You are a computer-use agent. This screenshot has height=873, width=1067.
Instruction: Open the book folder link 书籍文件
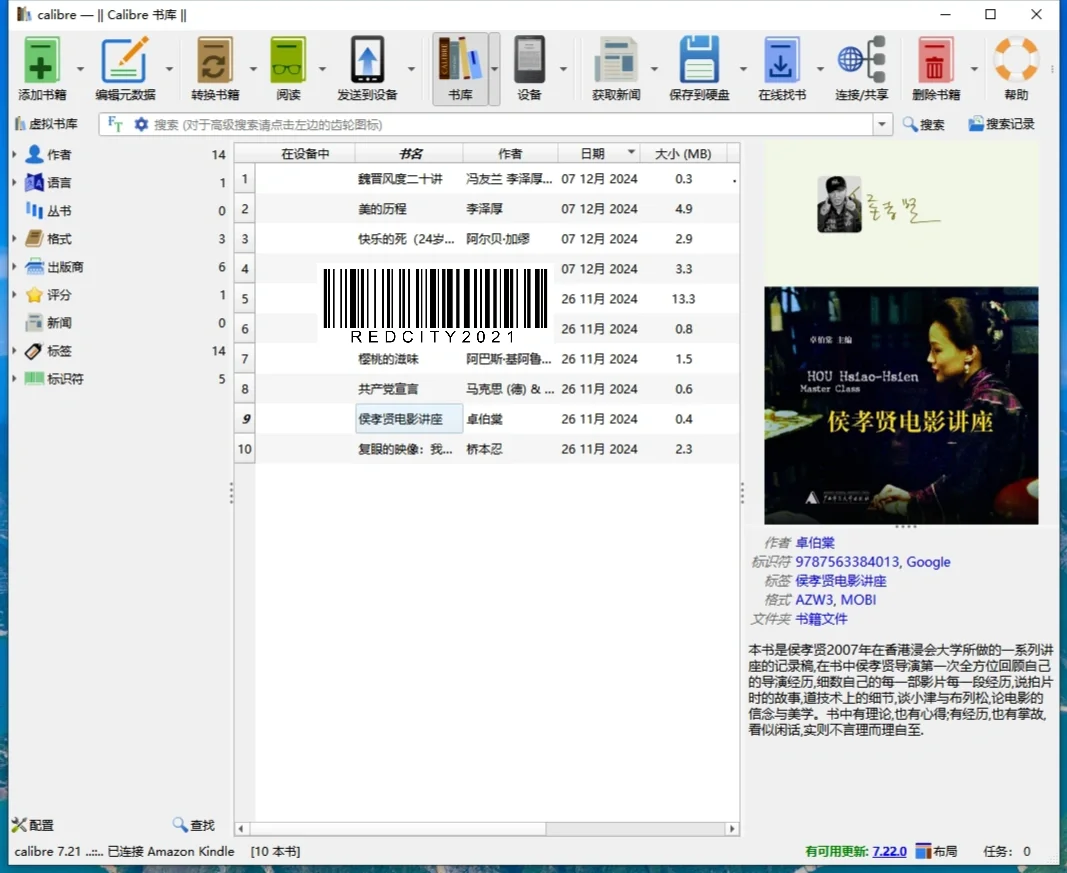(x=821, y=619)
